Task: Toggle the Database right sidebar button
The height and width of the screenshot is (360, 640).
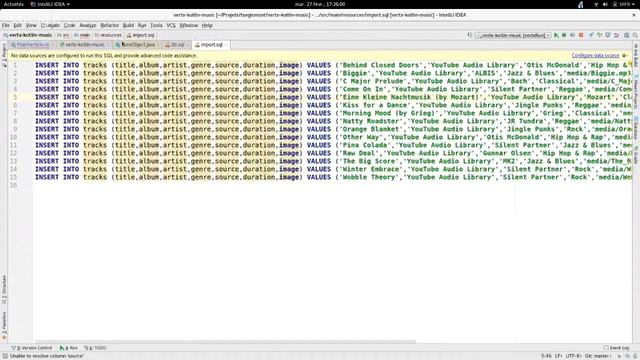Action: coord(636,129)
